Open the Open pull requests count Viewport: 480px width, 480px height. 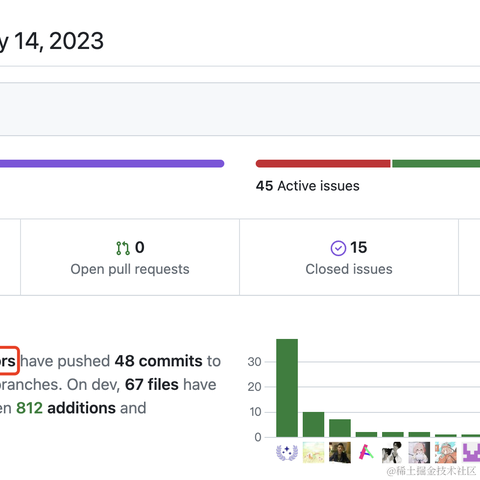(x=130, y=258)
